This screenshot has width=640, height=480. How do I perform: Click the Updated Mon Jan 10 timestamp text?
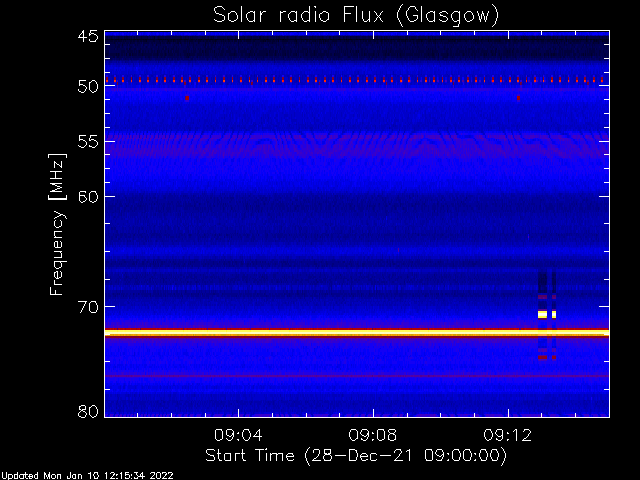pyautogui.click(x=87, y=476)
